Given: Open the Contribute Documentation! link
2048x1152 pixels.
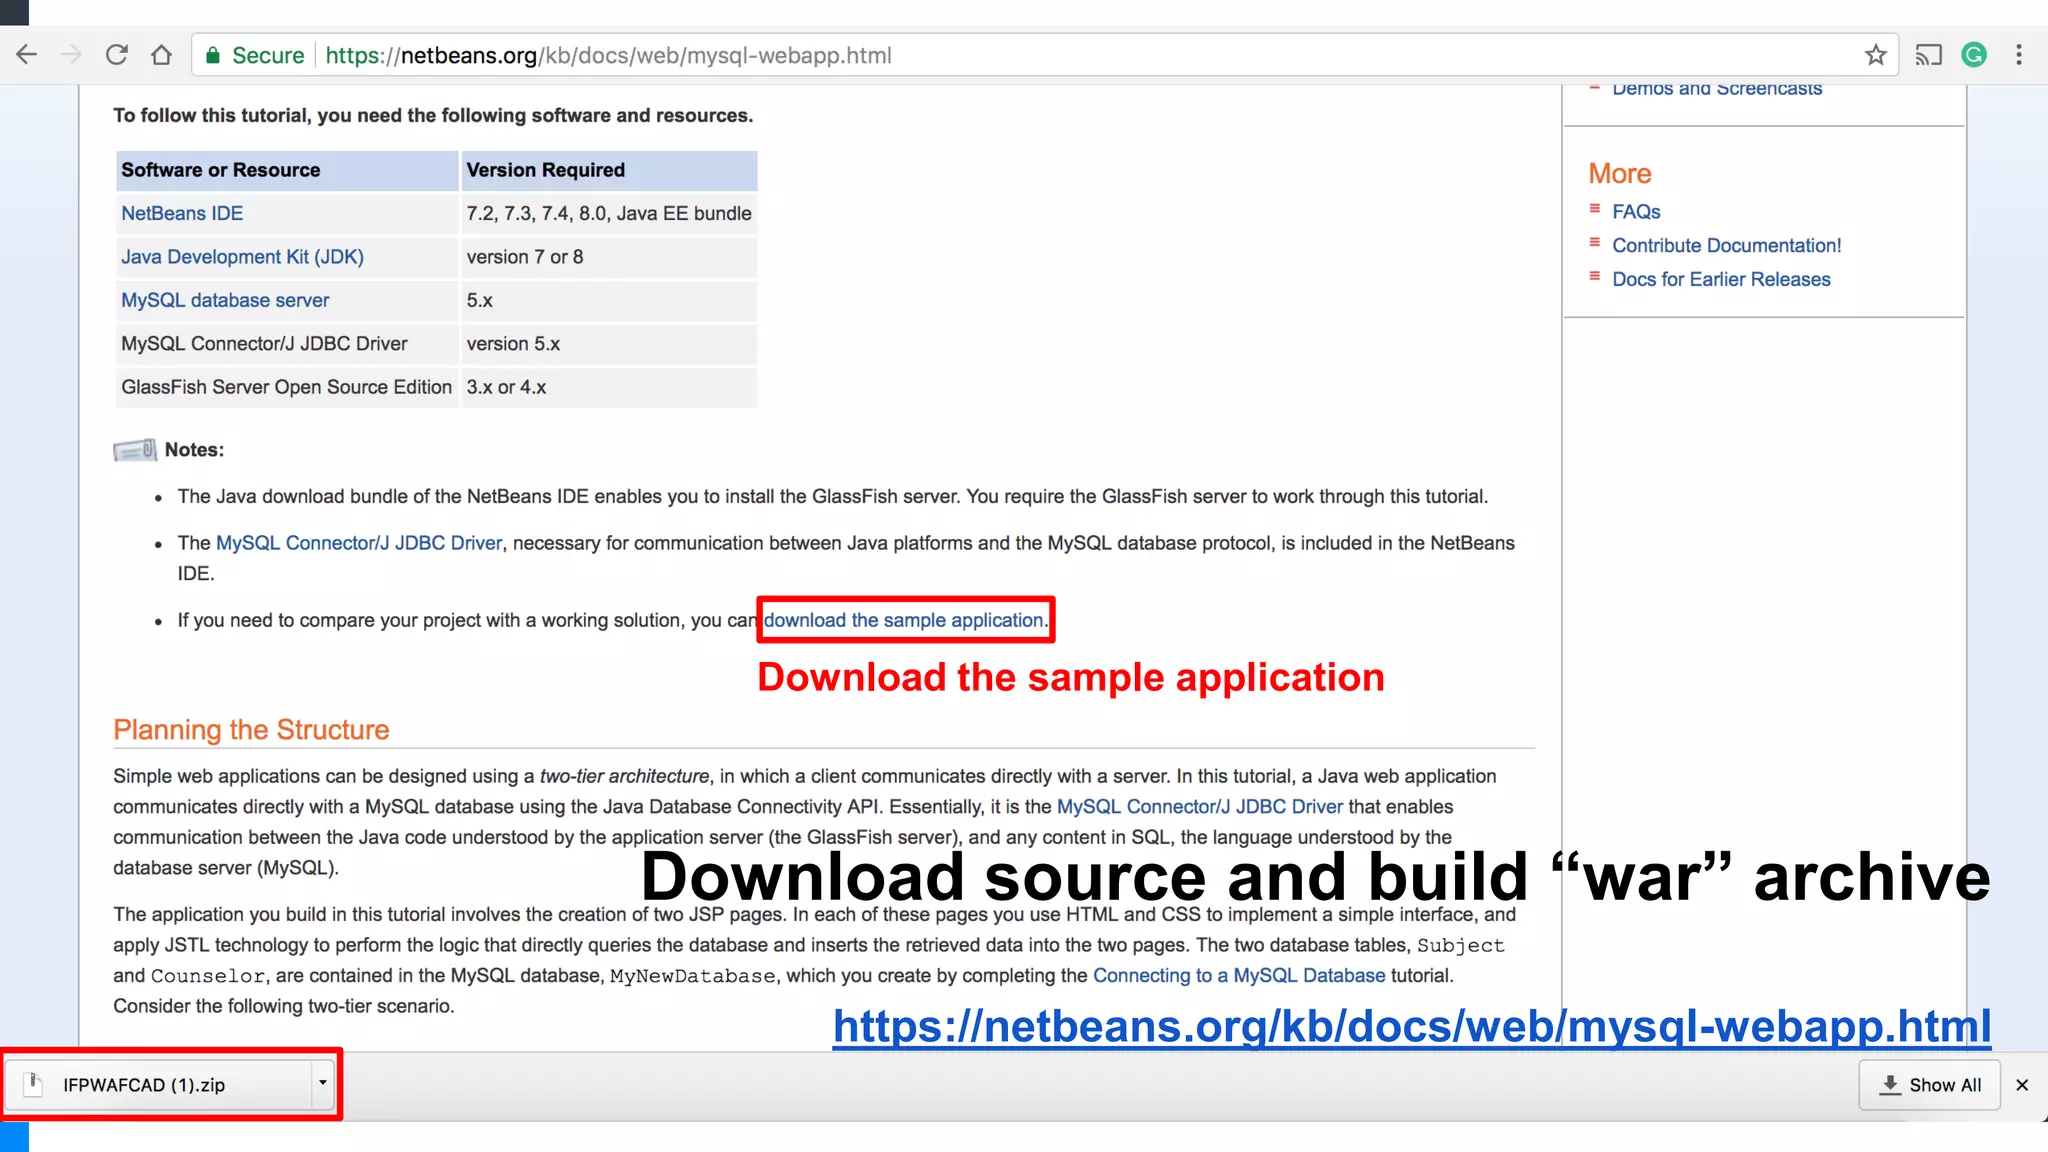Looking at the screenshot, I should click(1726, 246).
